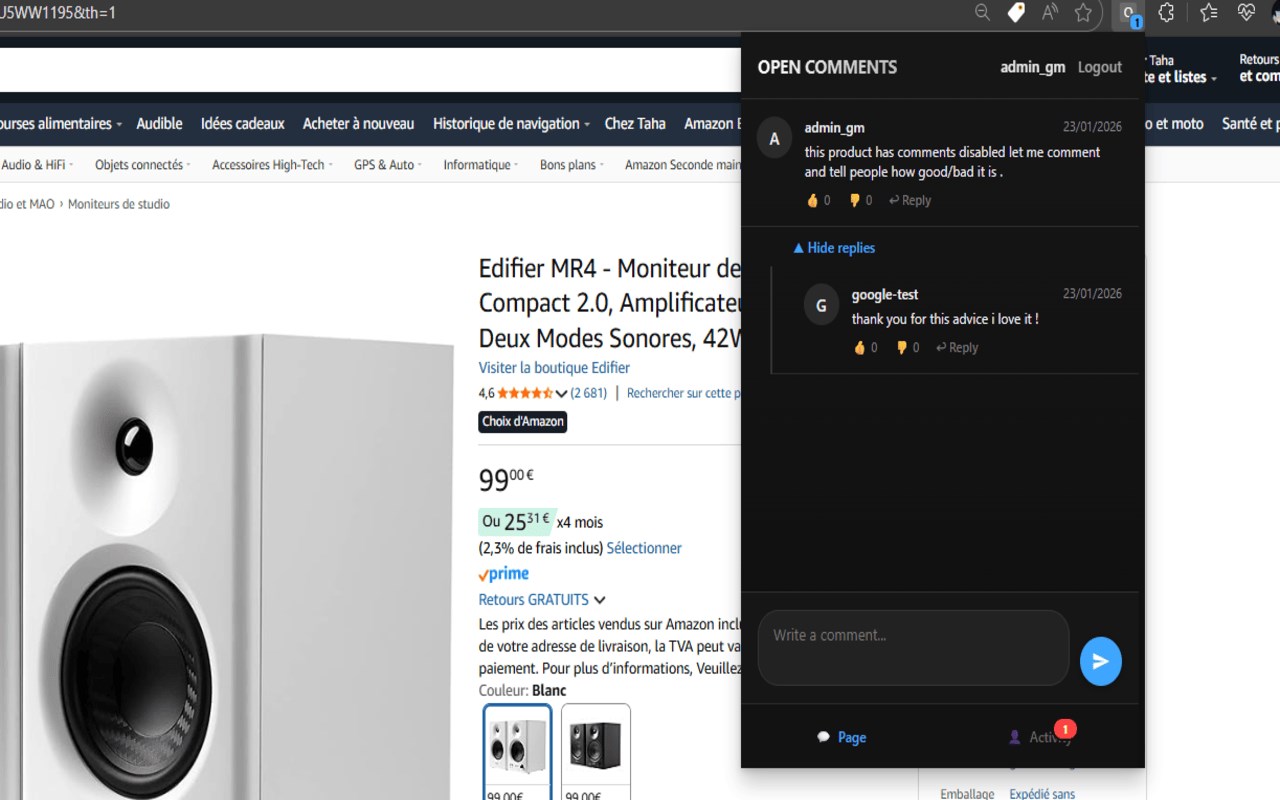Click the zoom magnifier icon in address bar
This screenshot has height=800, width=1280.
coord(982,13)
